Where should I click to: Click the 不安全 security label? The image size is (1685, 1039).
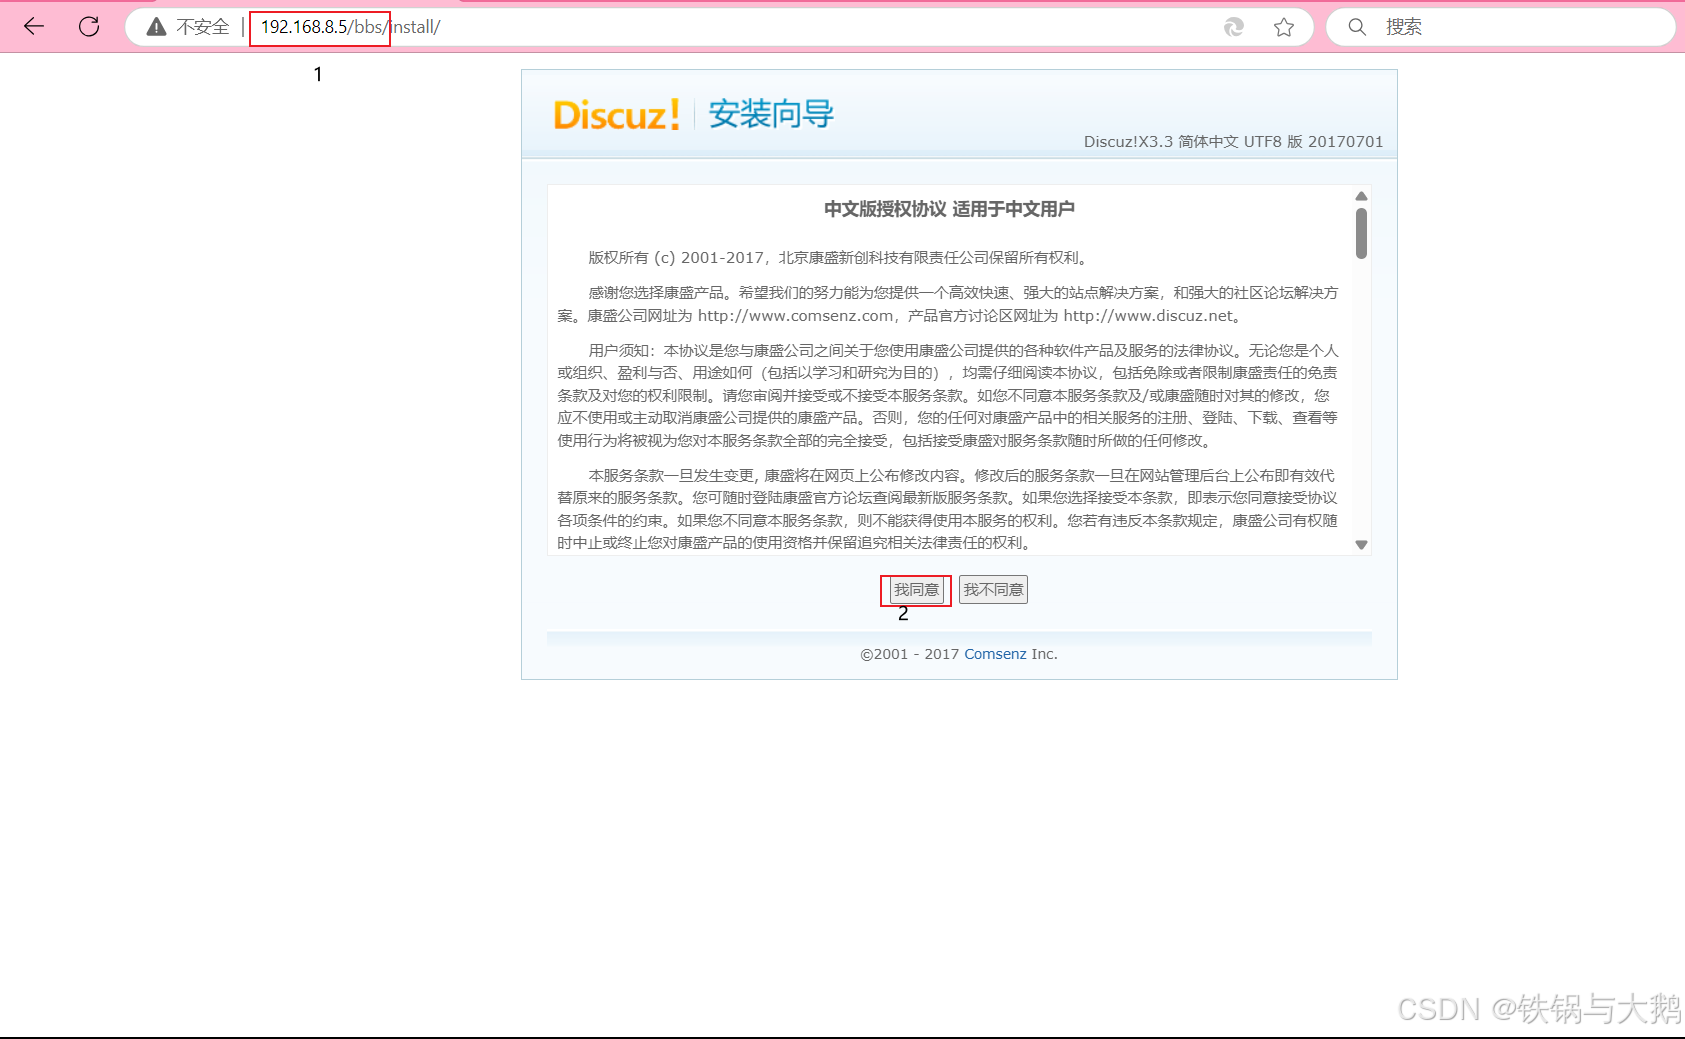[x=203, y=27]
